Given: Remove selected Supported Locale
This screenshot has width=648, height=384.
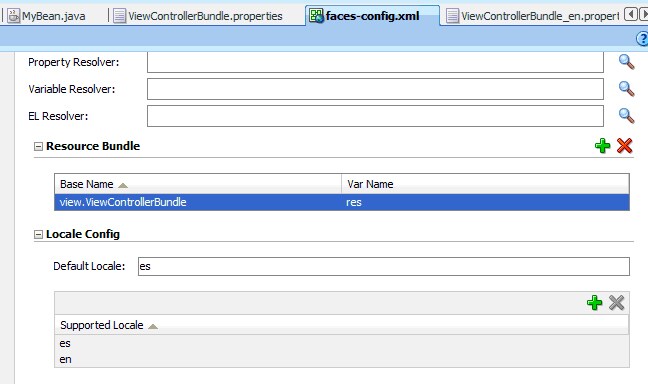Looking at the screenshot, I should 616,303.
